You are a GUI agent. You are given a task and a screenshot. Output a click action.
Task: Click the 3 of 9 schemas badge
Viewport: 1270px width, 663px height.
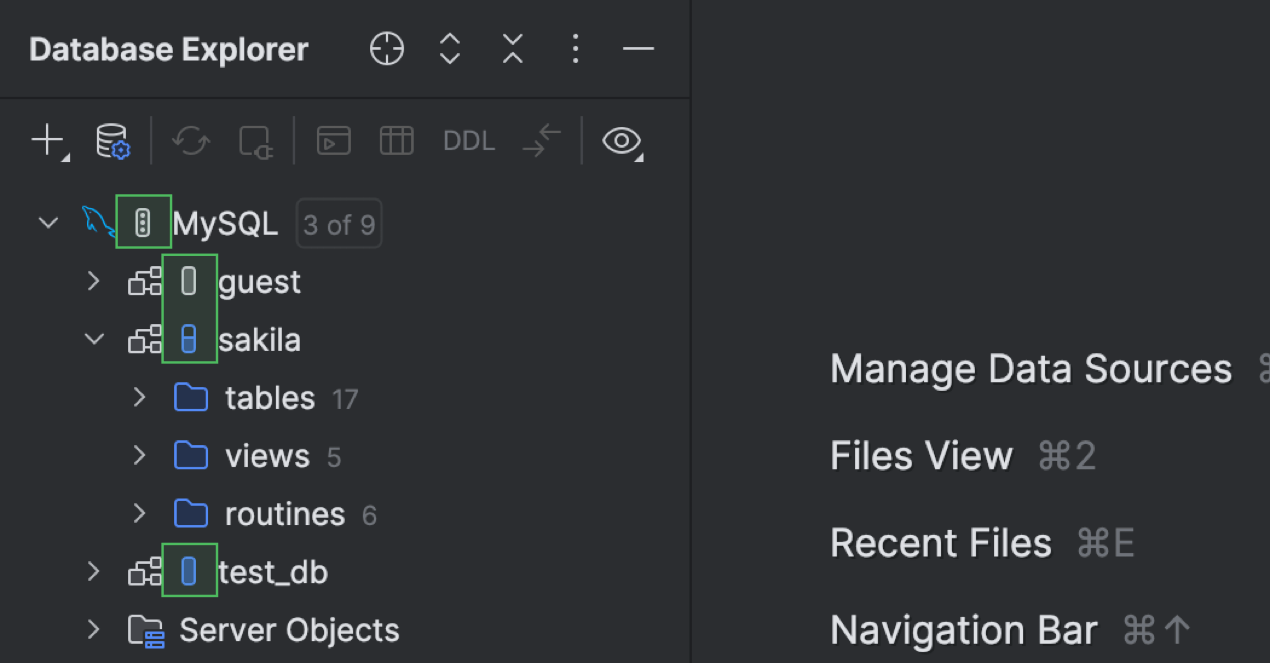(339, 224)
